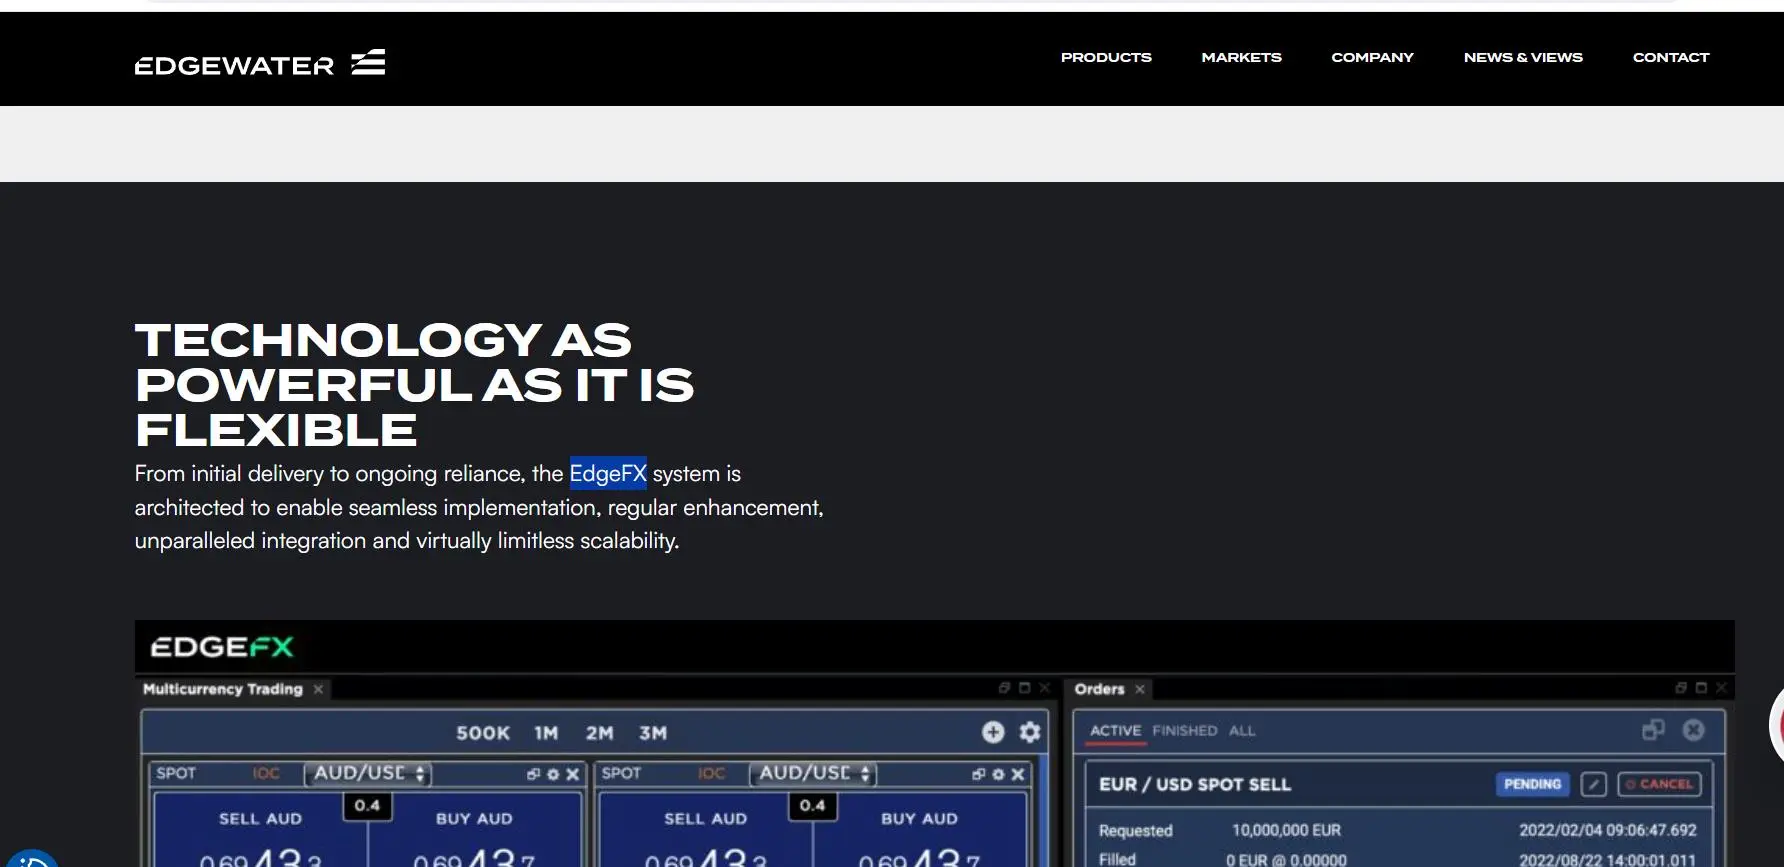
Task: Restore the Multicurrency Trading panel
Action: coord(1005,688)
